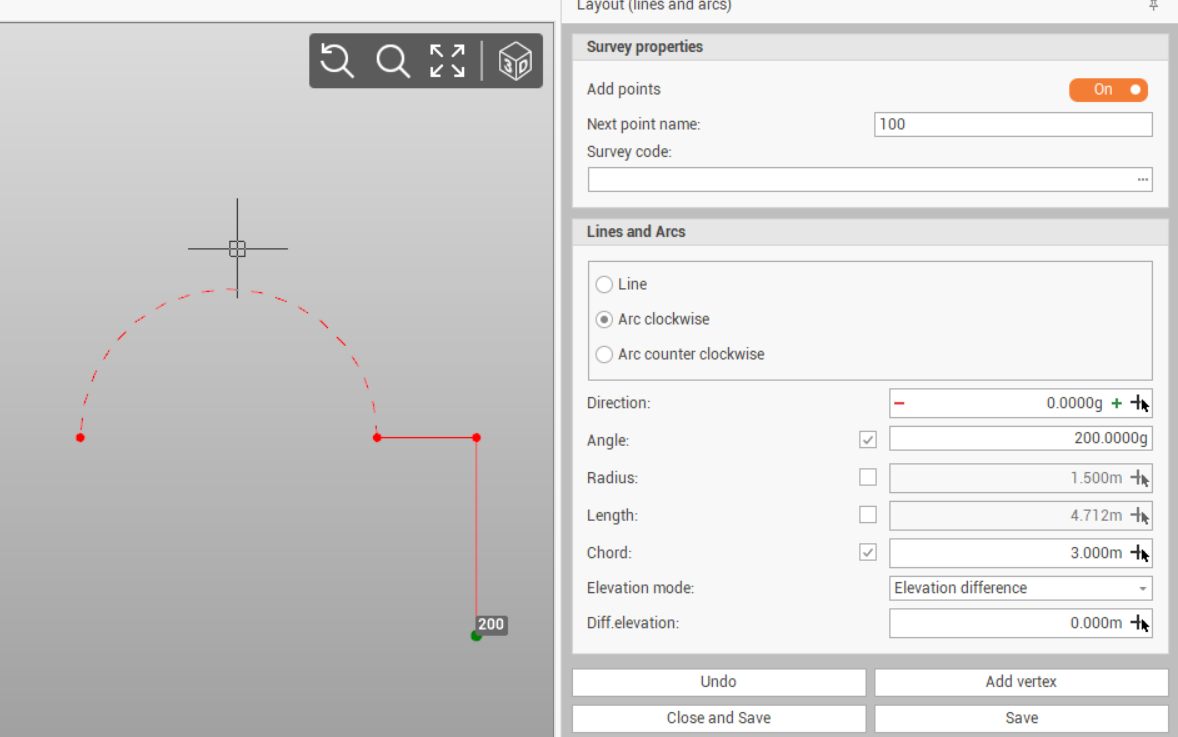Screen dimensions: 1178x737
Task: Turn off the Add points toggle
Action: tap(1108, 90)
